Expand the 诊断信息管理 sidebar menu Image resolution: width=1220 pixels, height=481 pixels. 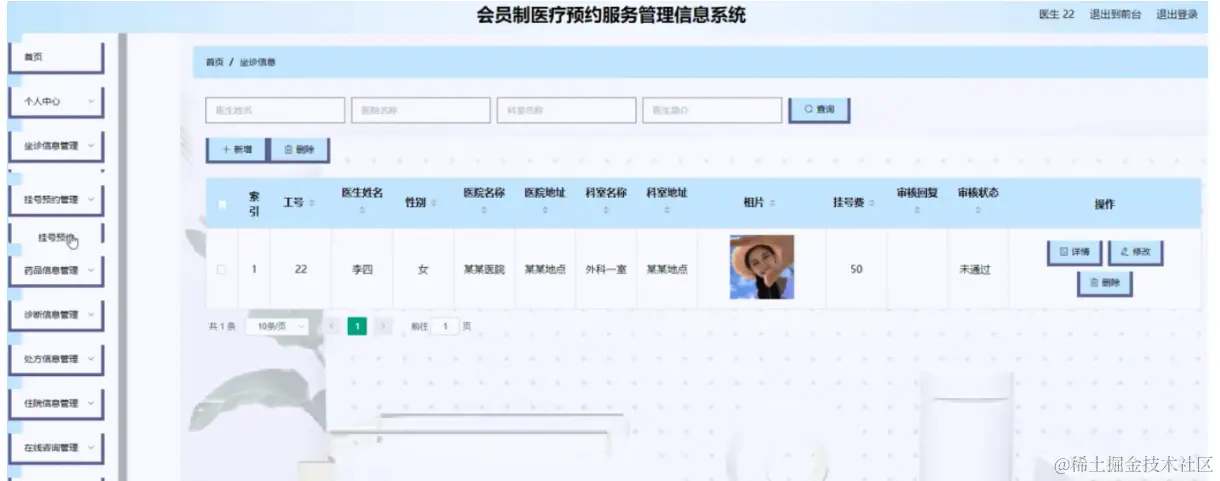pyautogui.click(x=56, y=314)
